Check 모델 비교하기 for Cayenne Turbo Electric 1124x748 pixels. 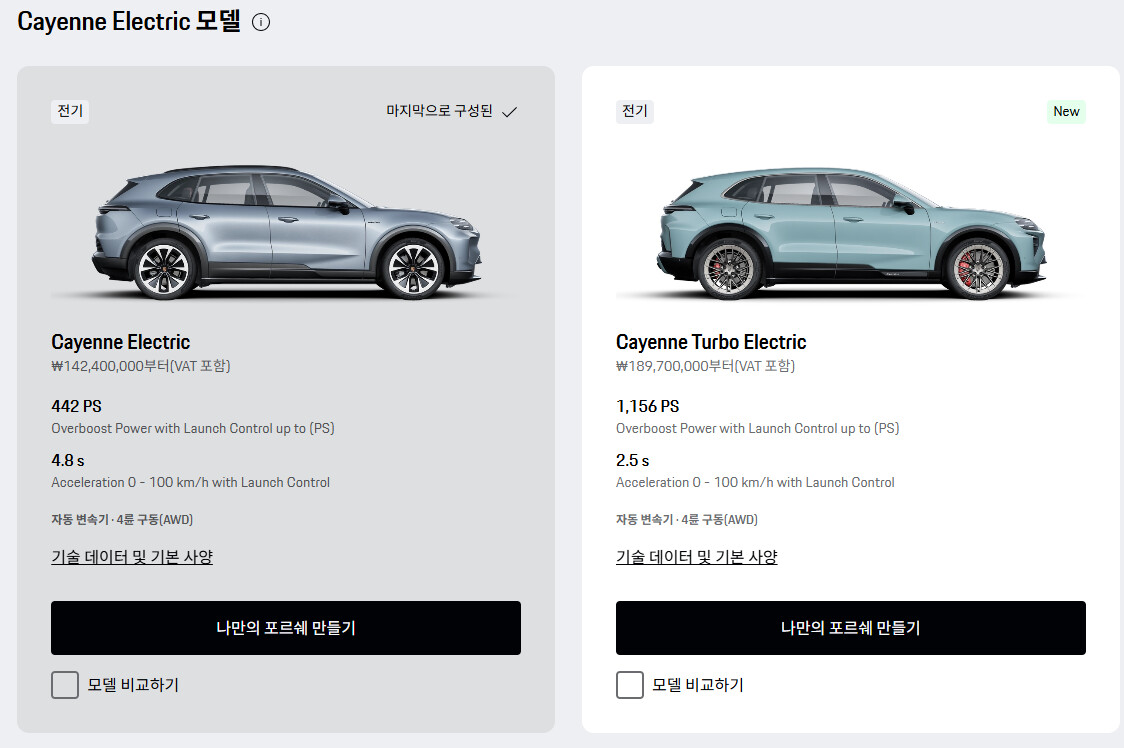[x=629, y=685]
